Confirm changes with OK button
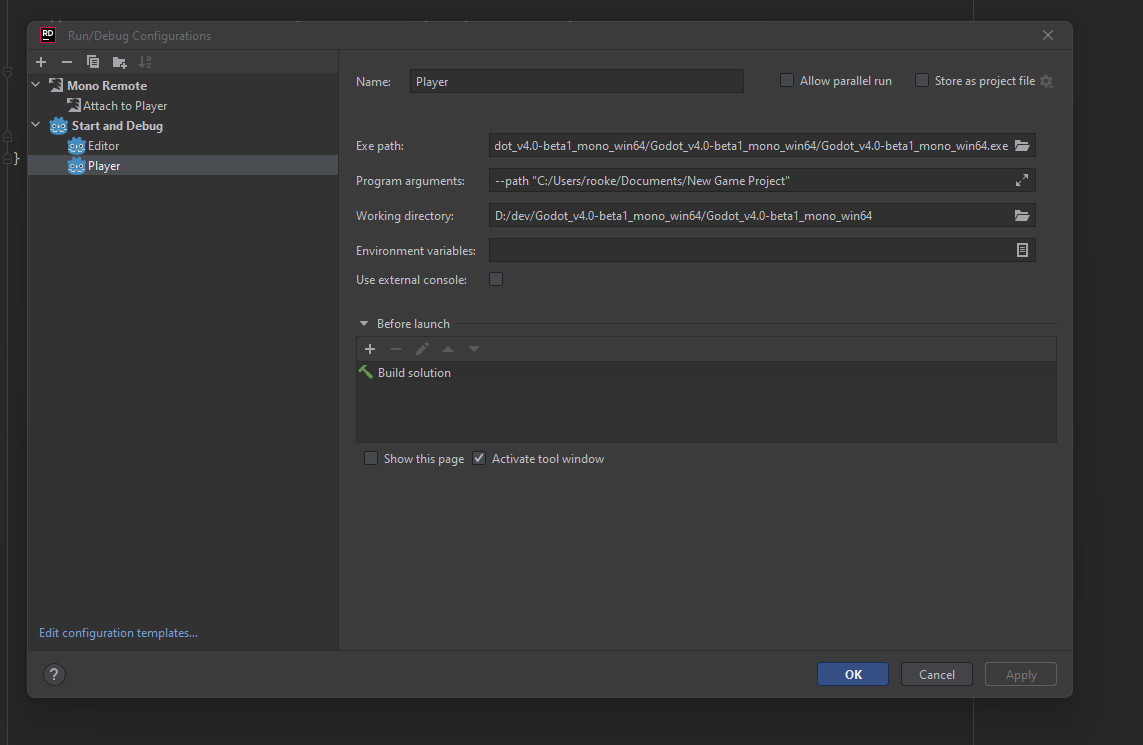Screen dimensions: 1143x745 click(852, 673)
